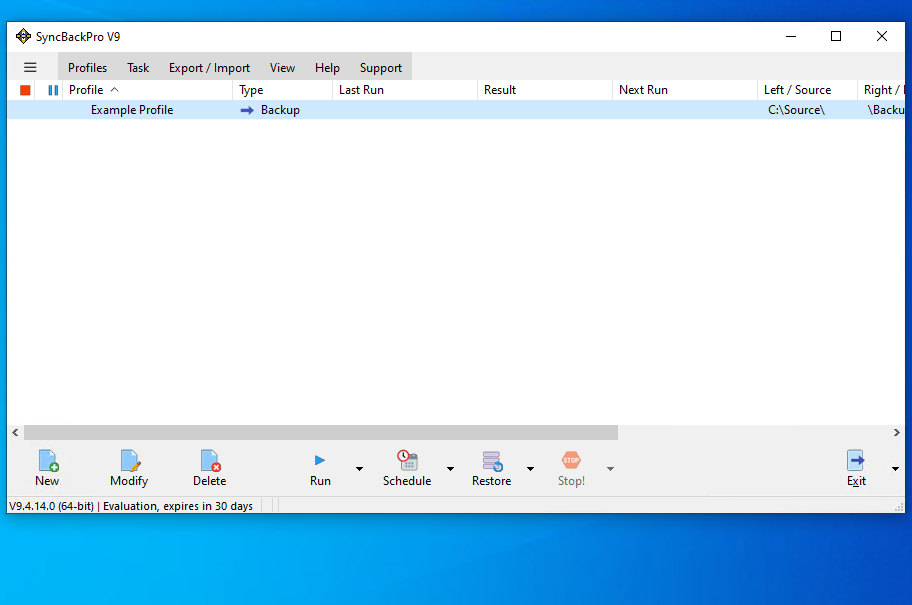Image resolution: width=912 pixels, height=605 pixels.
Task: Click the SyncBackPro logo icon in title bar
Action: pyautogui.click(x=23, y=36)
